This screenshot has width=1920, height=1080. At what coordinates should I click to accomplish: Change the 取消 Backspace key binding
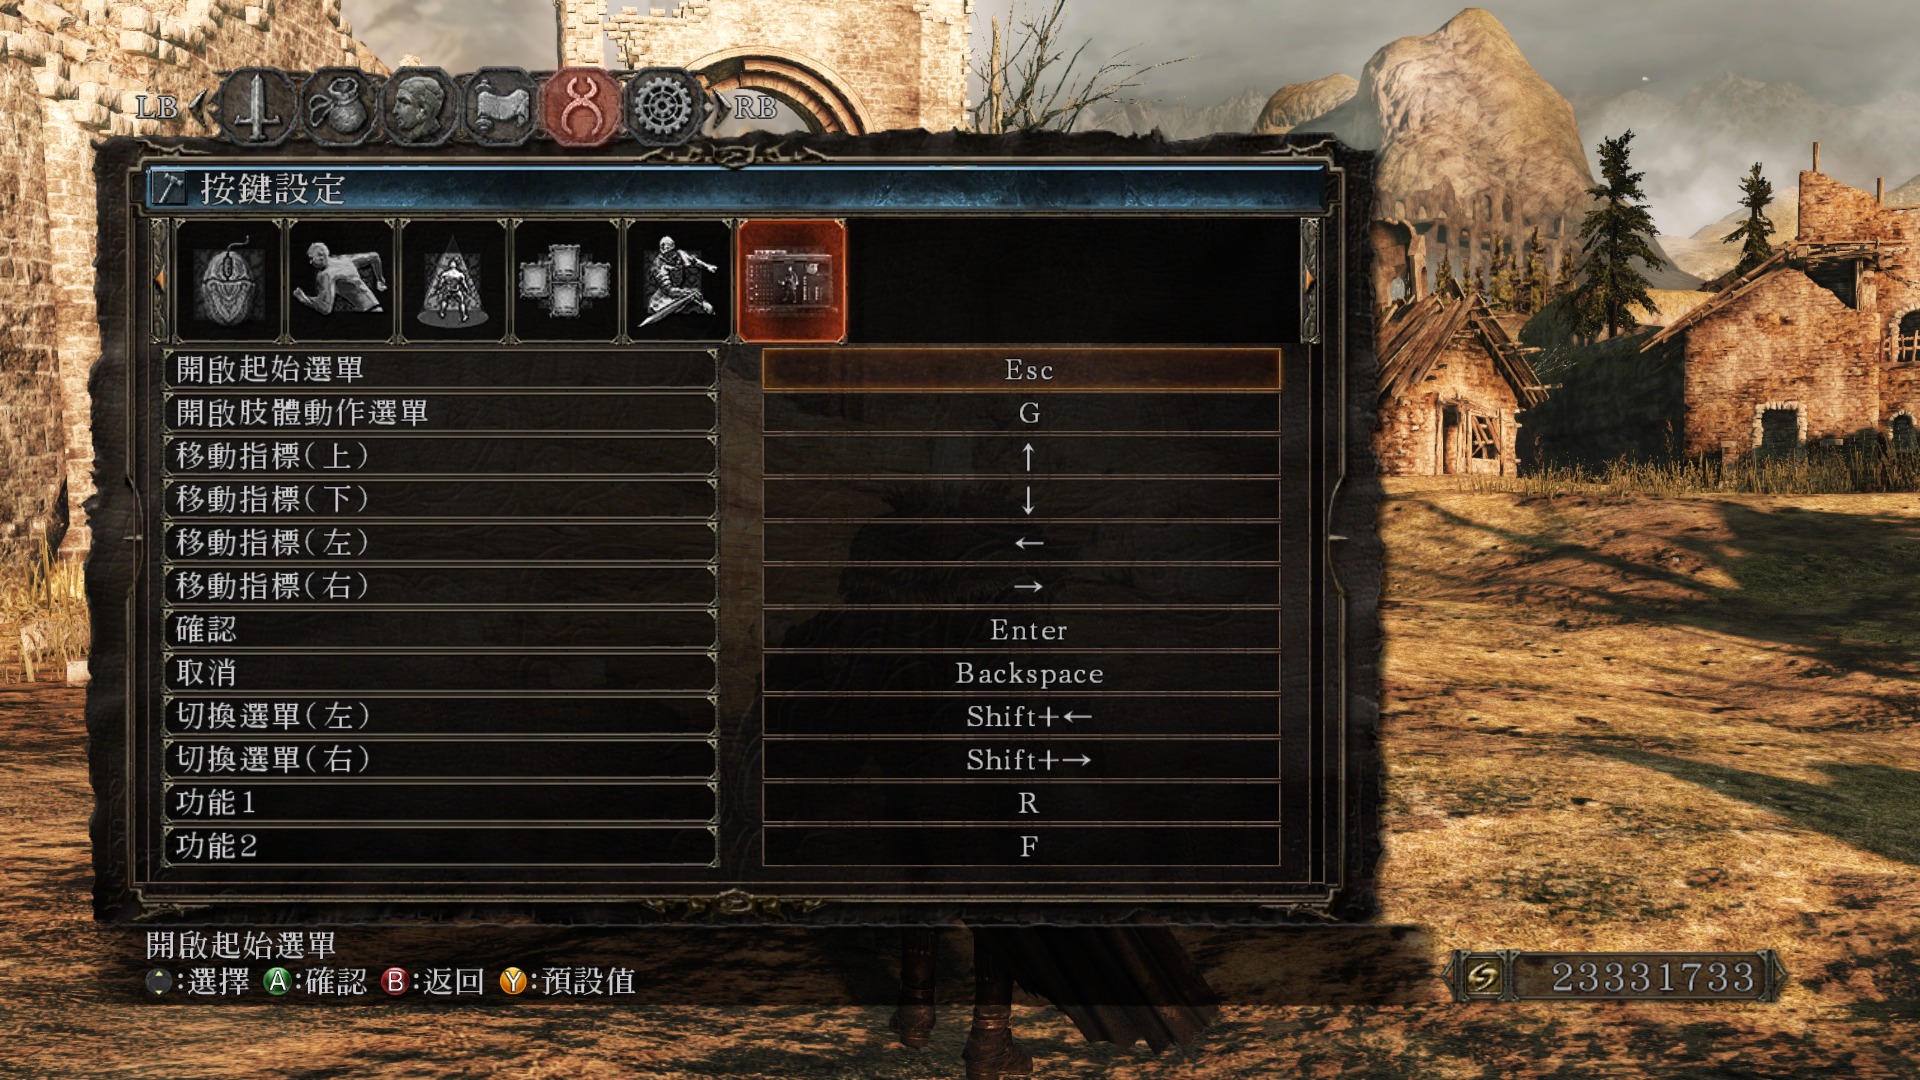point(1021,673)
